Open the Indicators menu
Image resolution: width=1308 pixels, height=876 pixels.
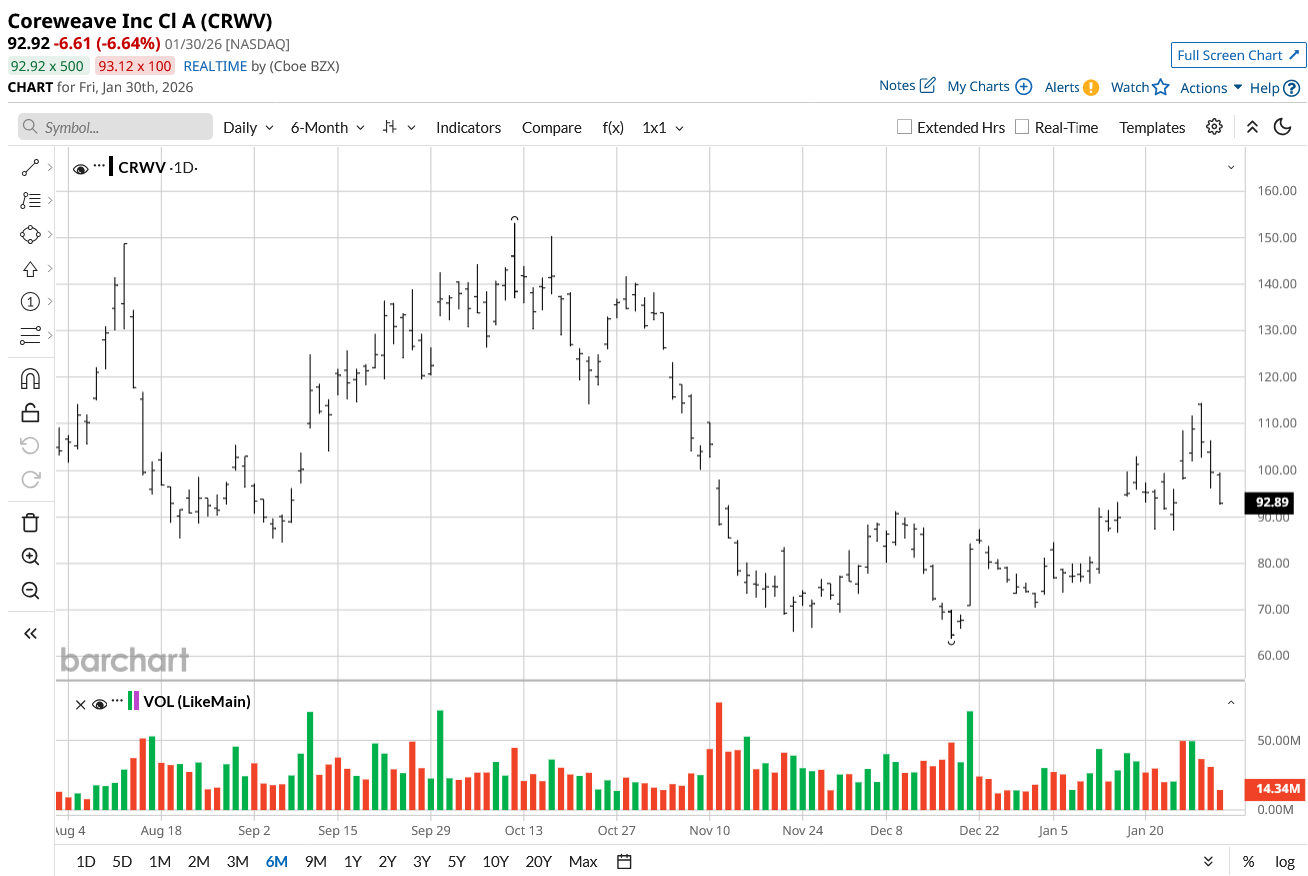(x=468, y=127)
